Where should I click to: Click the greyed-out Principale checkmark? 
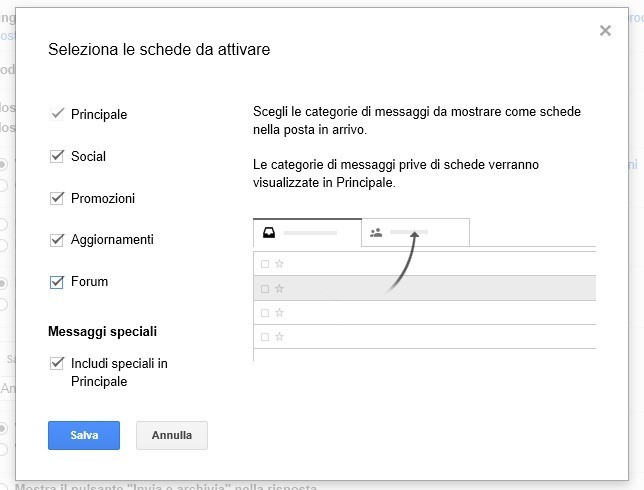pyautogui.click(x=57, y=114)
